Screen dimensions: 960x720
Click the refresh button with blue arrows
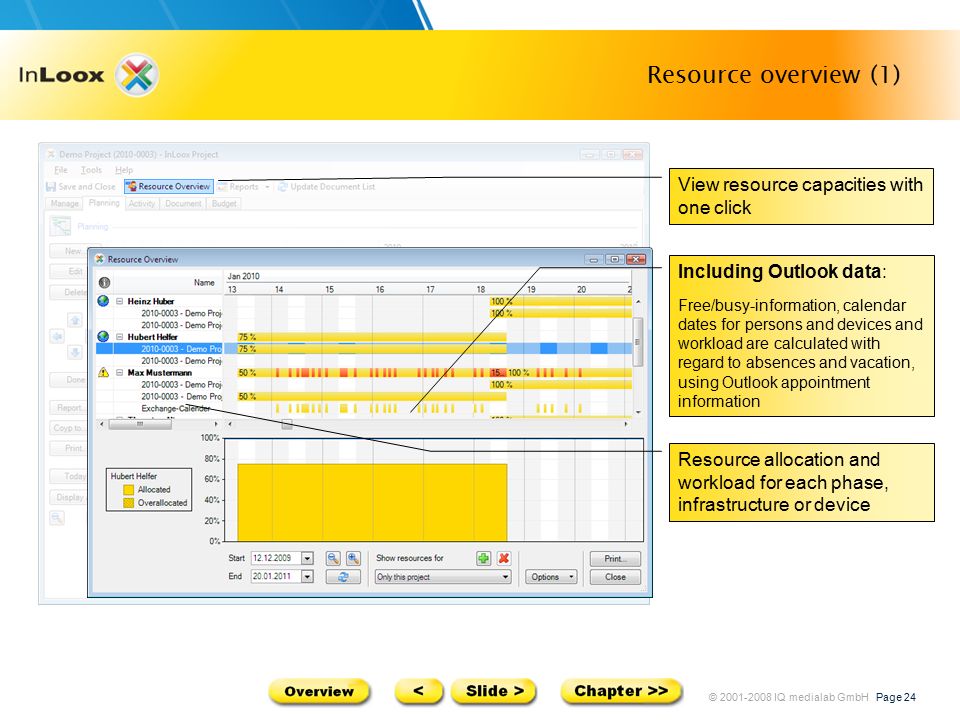coord(343,577)
